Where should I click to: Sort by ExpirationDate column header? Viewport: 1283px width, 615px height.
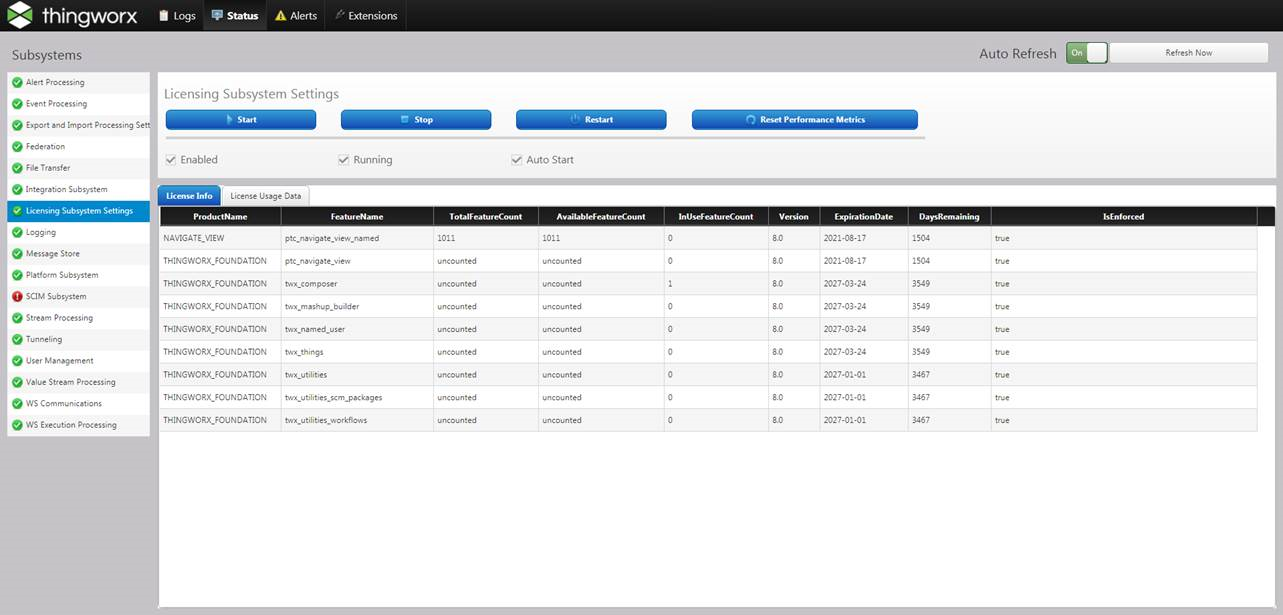coord(864,216)
